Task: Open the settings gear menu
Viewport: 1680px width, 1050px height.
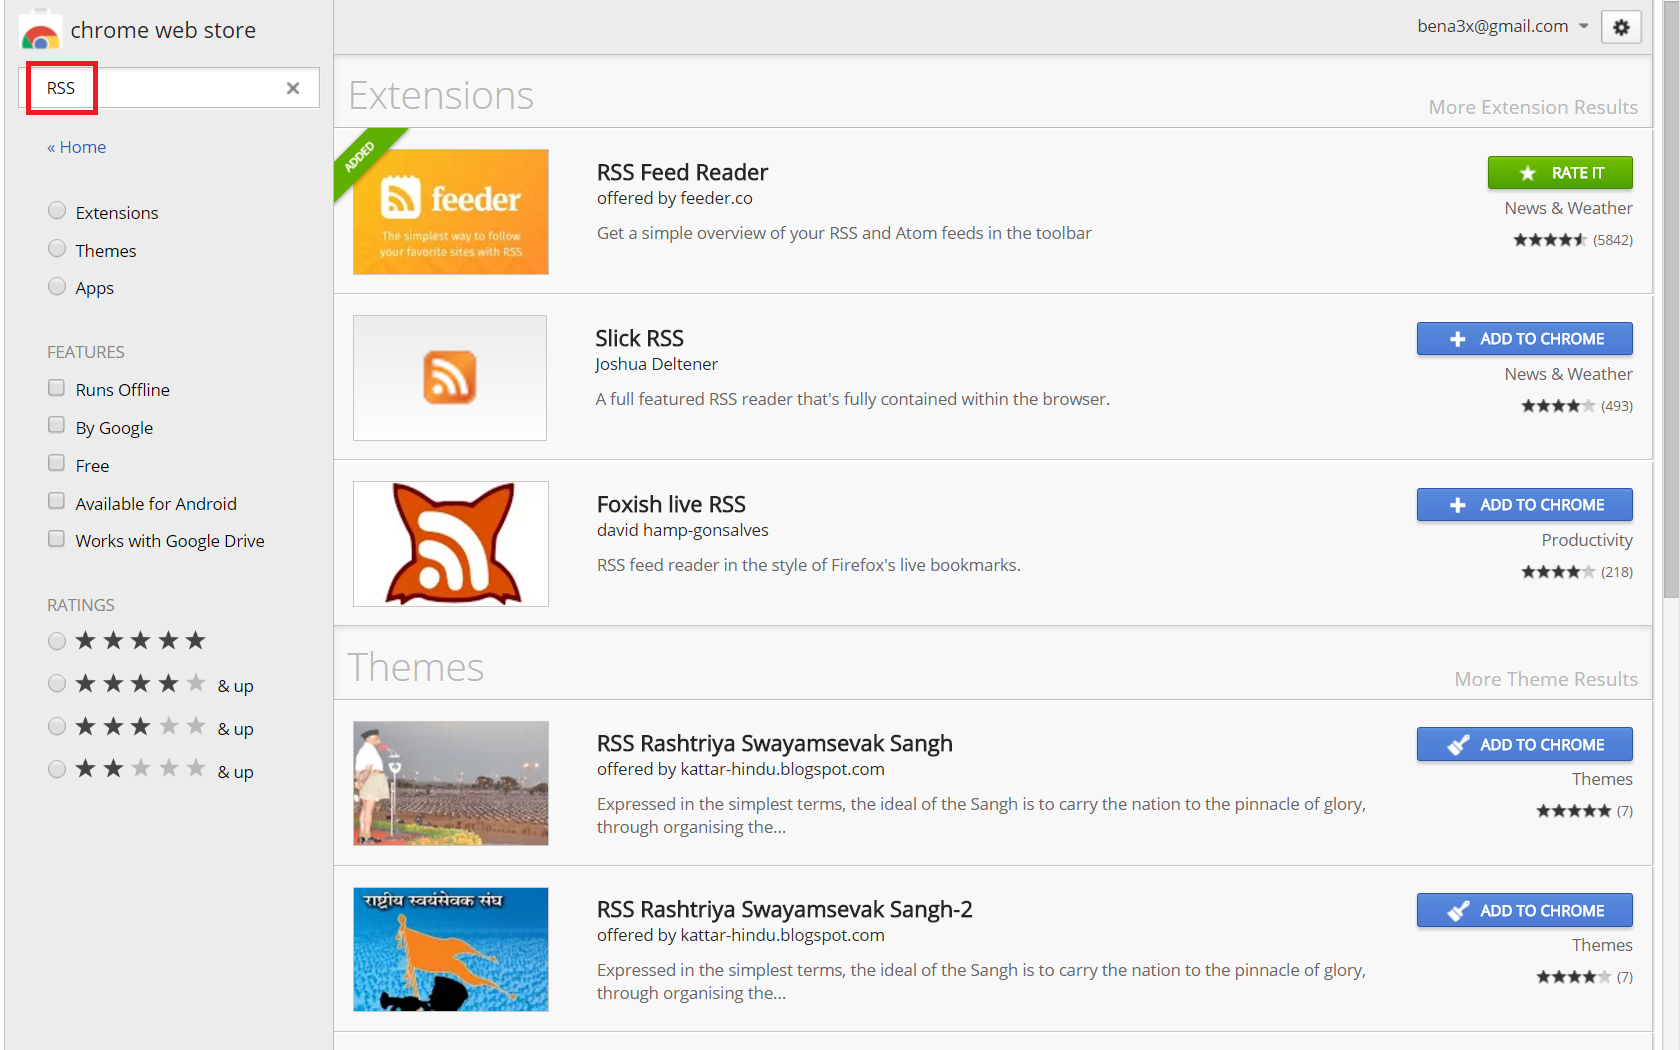Action: (x=1621, y=27)
